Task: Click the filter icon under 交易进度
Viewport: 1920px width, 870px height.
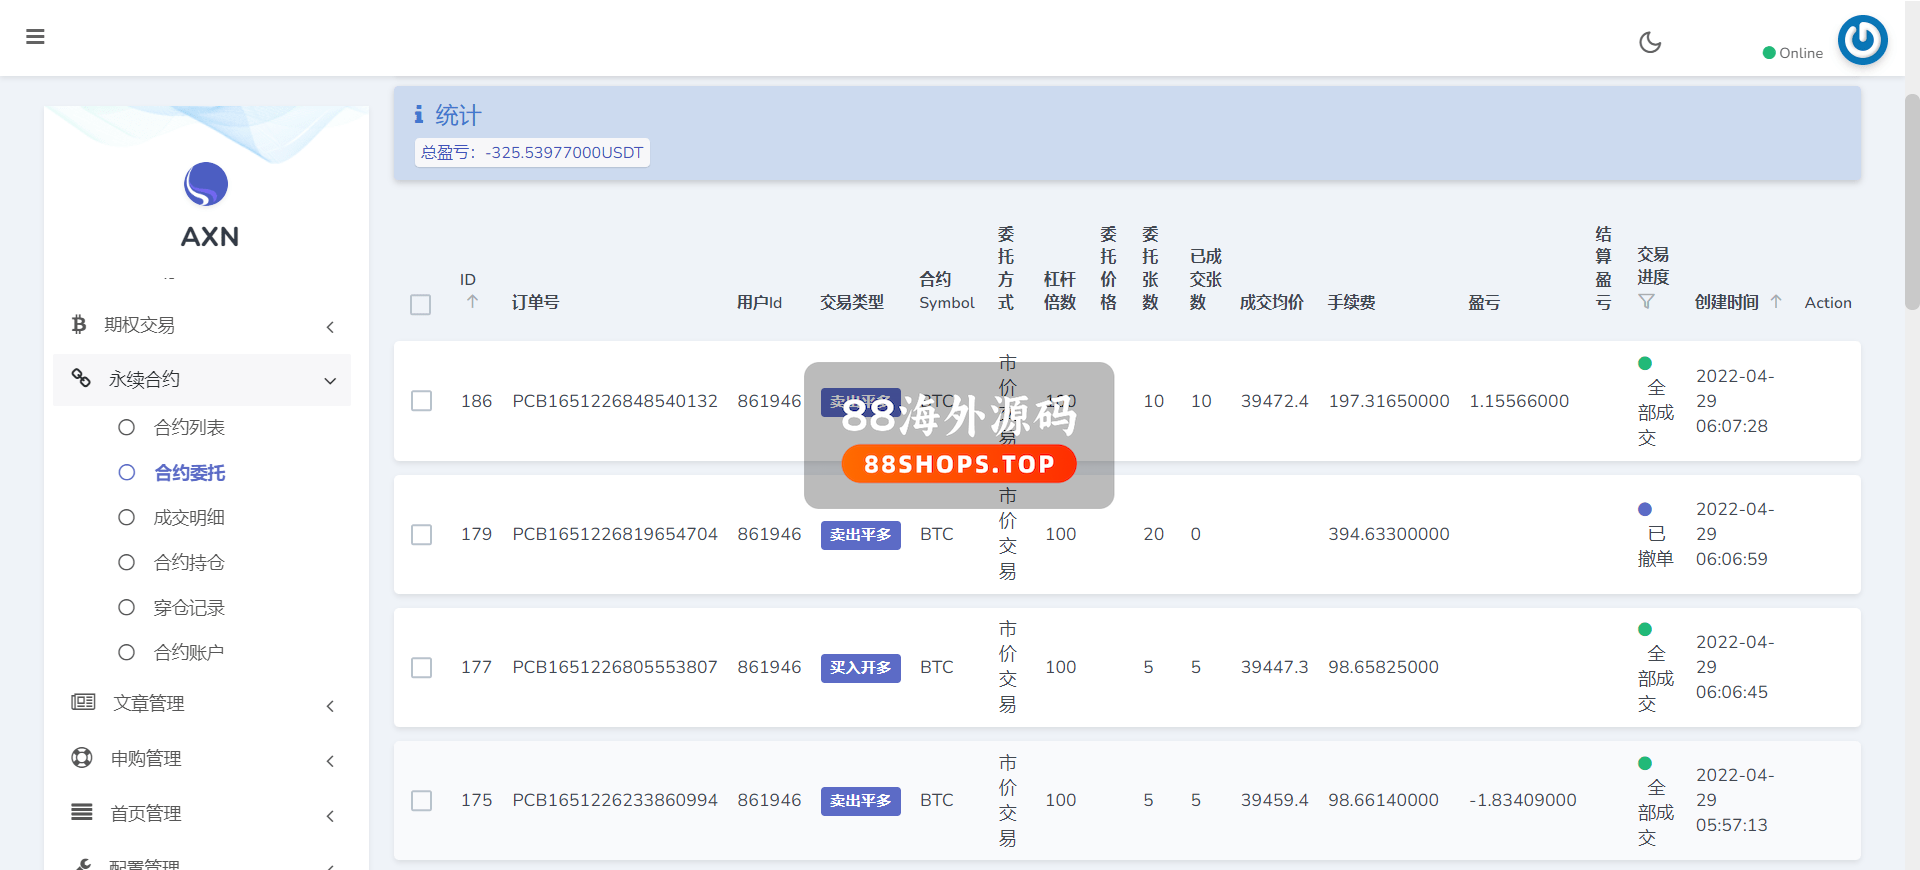Action: pyautogui.click(x=1646, y=301)
